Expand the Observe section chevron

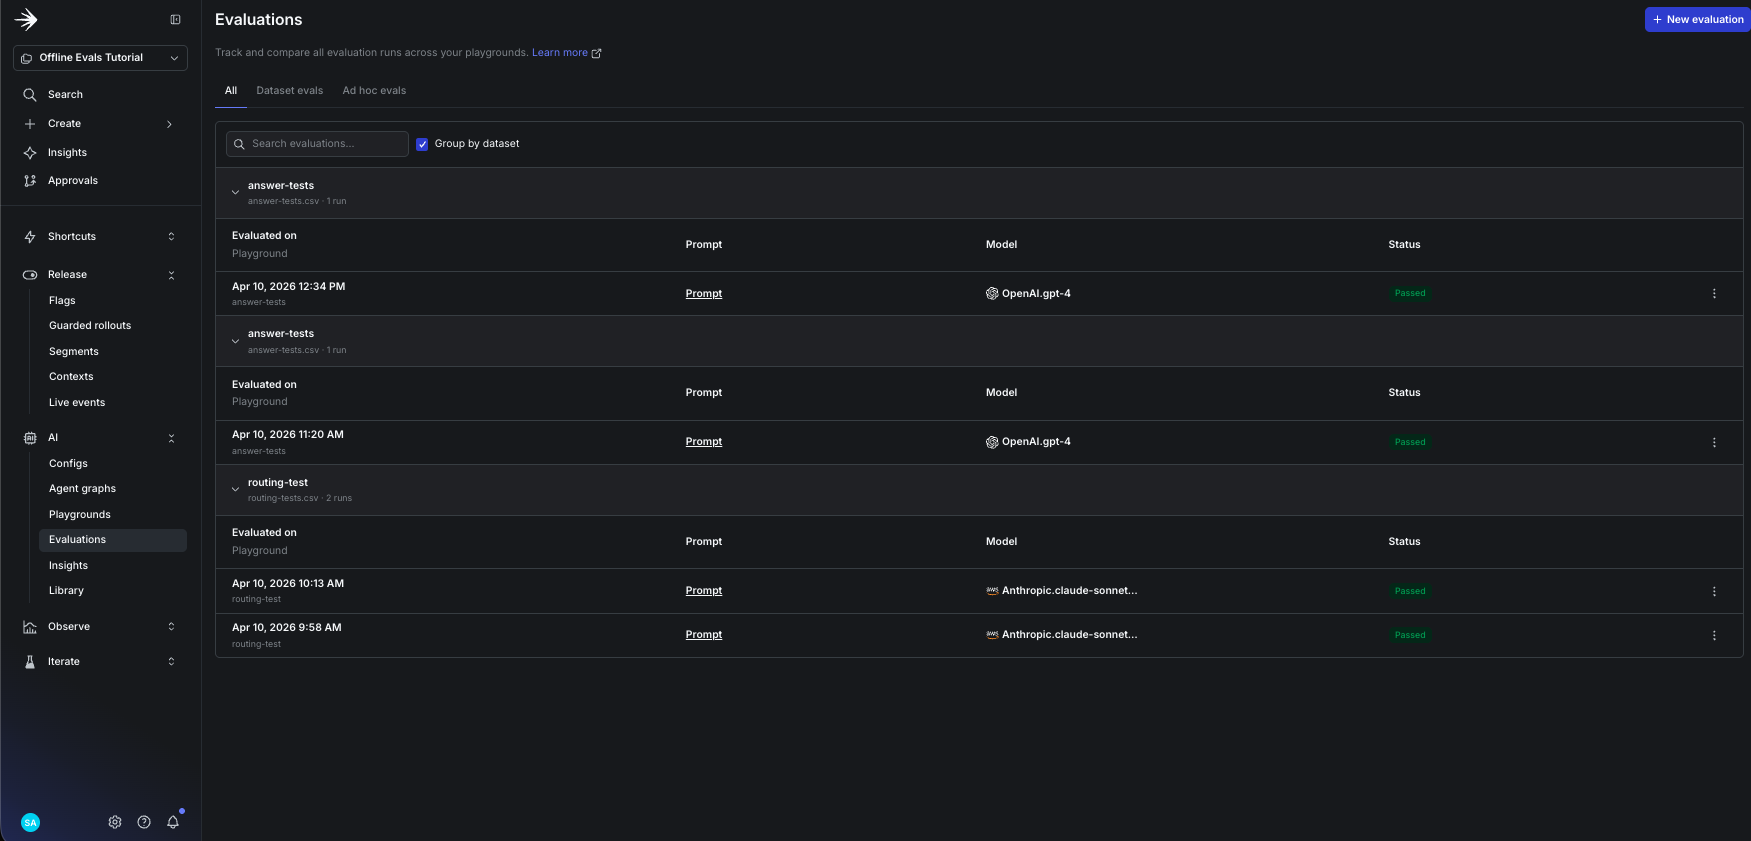click(x=171, y=627)
